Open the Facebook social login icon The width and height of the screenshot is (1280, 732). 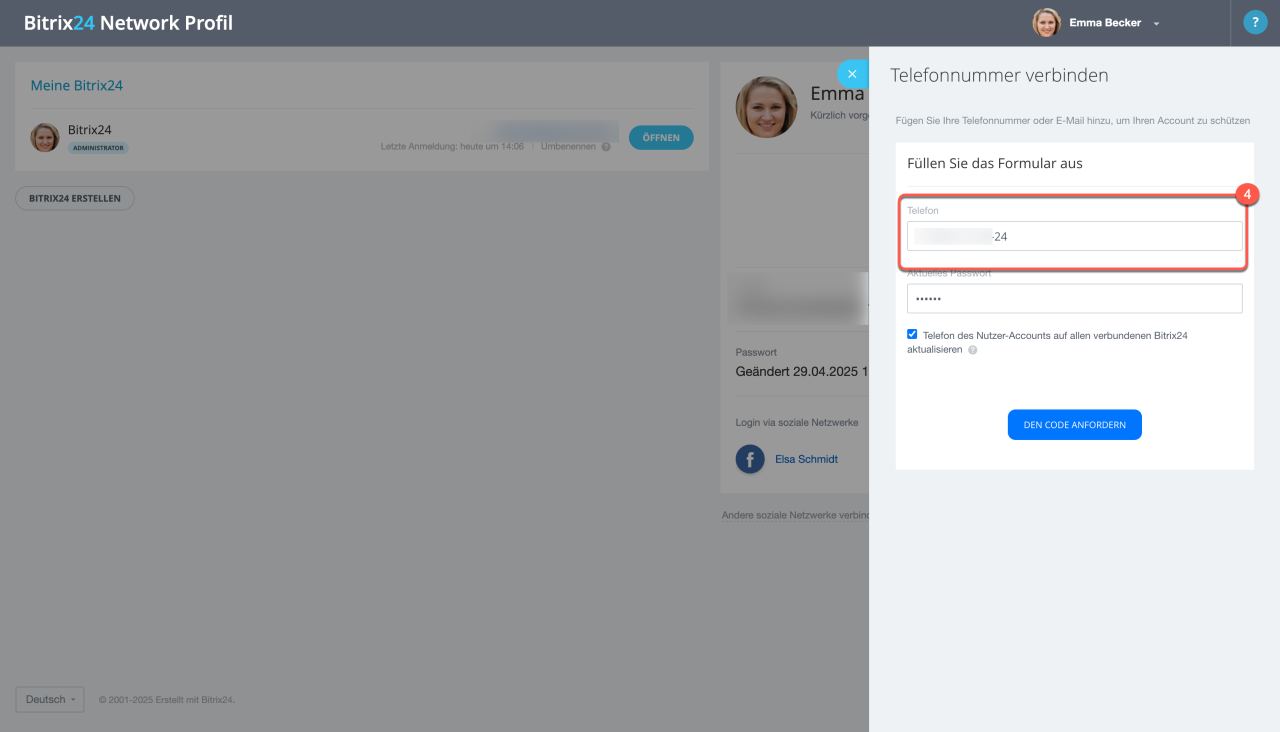[x=750, y=459]
